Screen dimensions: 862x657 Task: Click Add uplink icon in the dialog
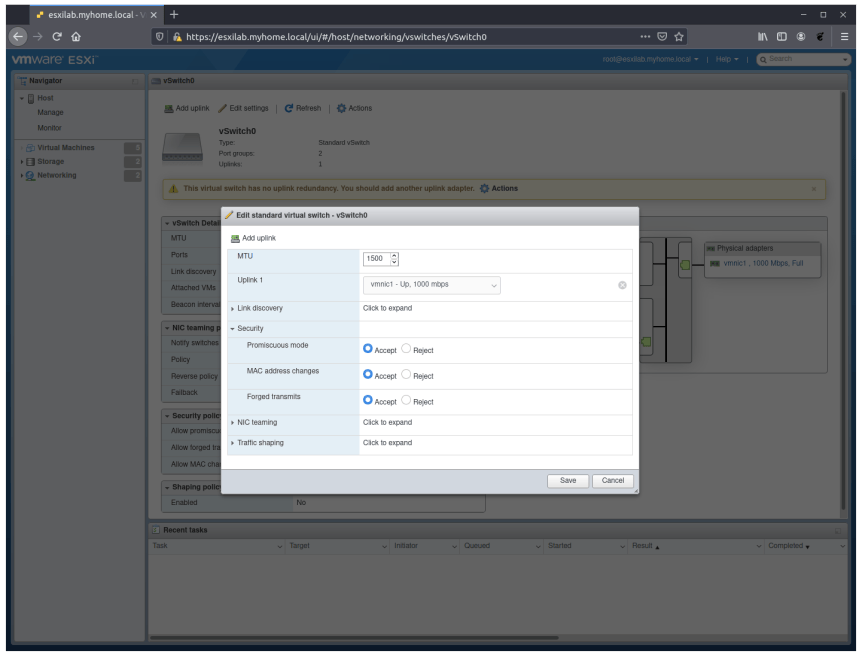tap(235, 239)
